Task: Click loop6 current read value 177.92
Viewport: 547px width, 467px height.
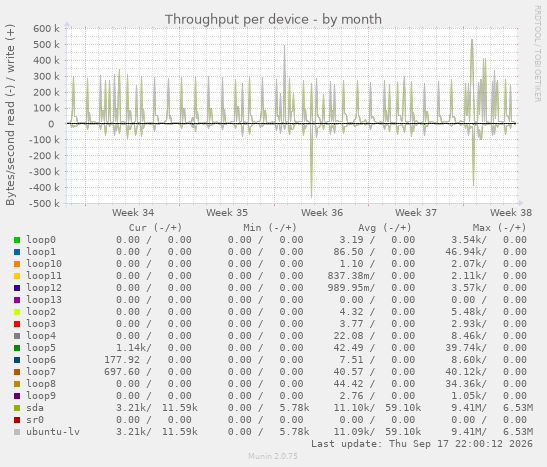Action: 122,360
